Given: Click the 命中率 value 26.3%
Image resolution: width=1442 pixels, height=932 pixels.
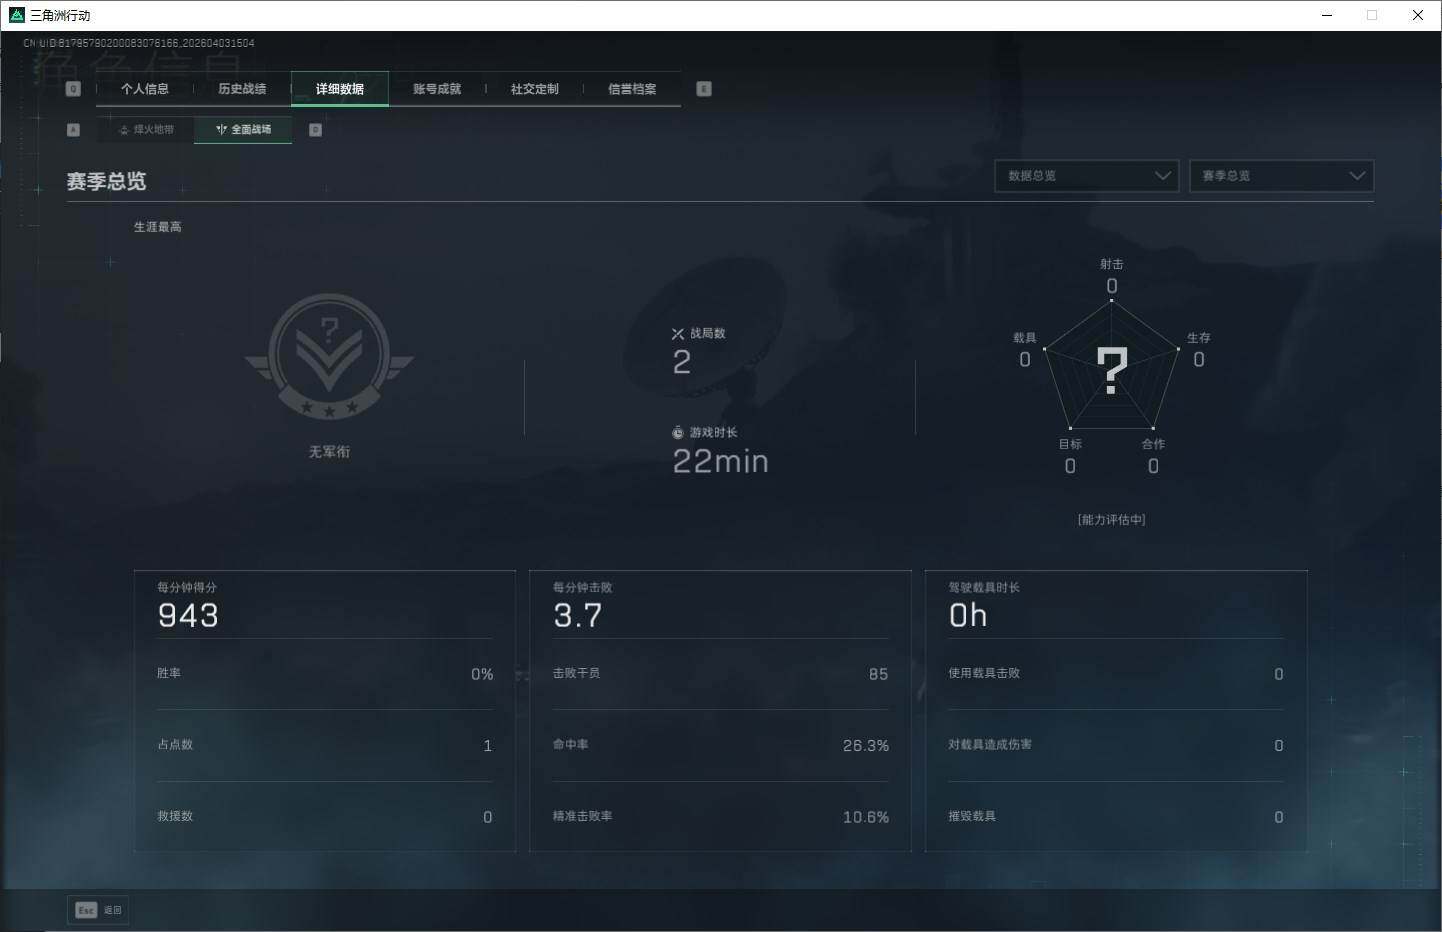Looking at the screenshot, I should (866, 746).
